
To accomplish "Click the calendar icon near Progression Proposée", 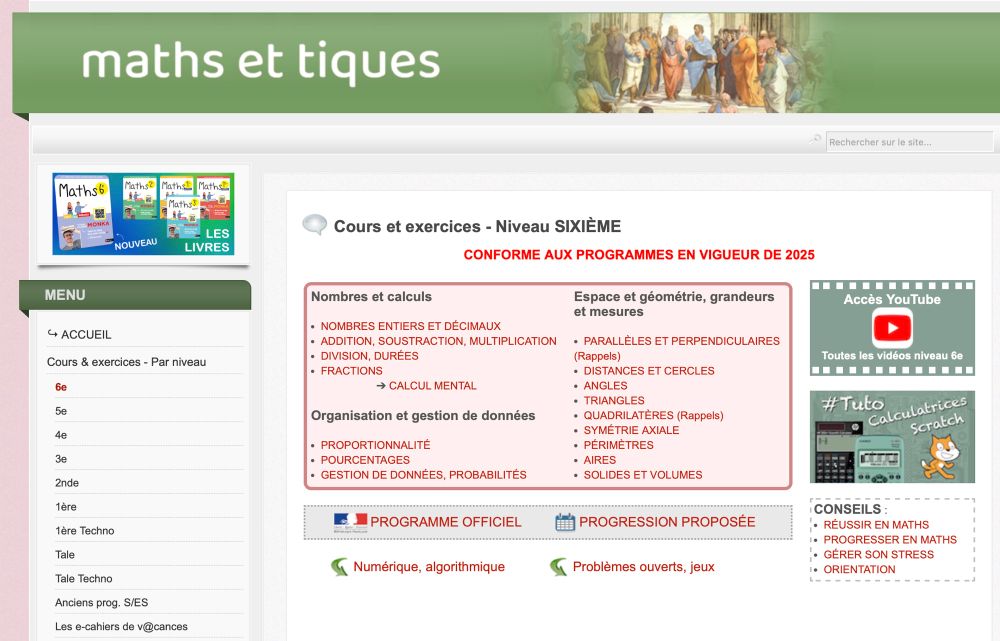I will pyautogui.click(x=565, y=522).
